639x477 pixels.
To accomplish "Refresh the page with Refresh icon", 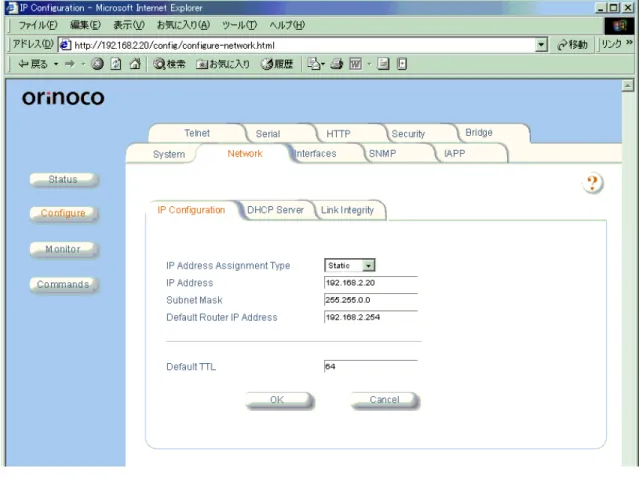I will (x=116, y=64).
